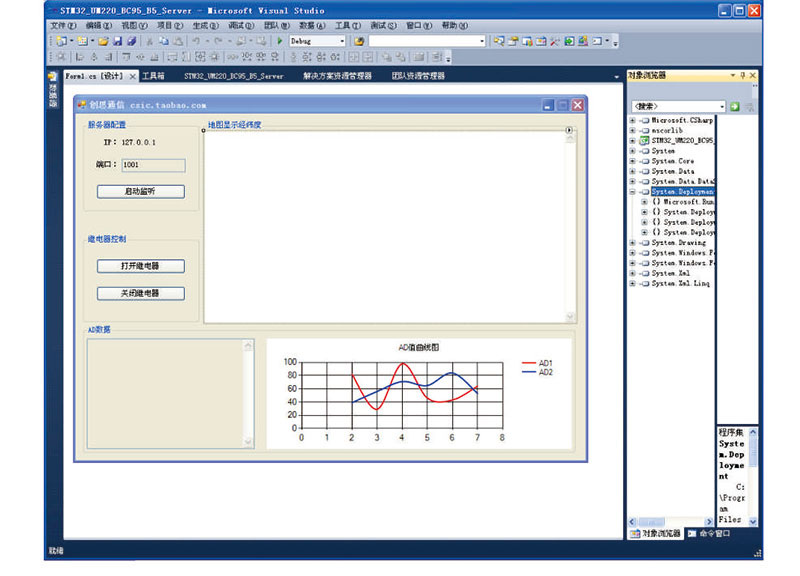Click the Copy icon in the toolbar

point(164,41)
